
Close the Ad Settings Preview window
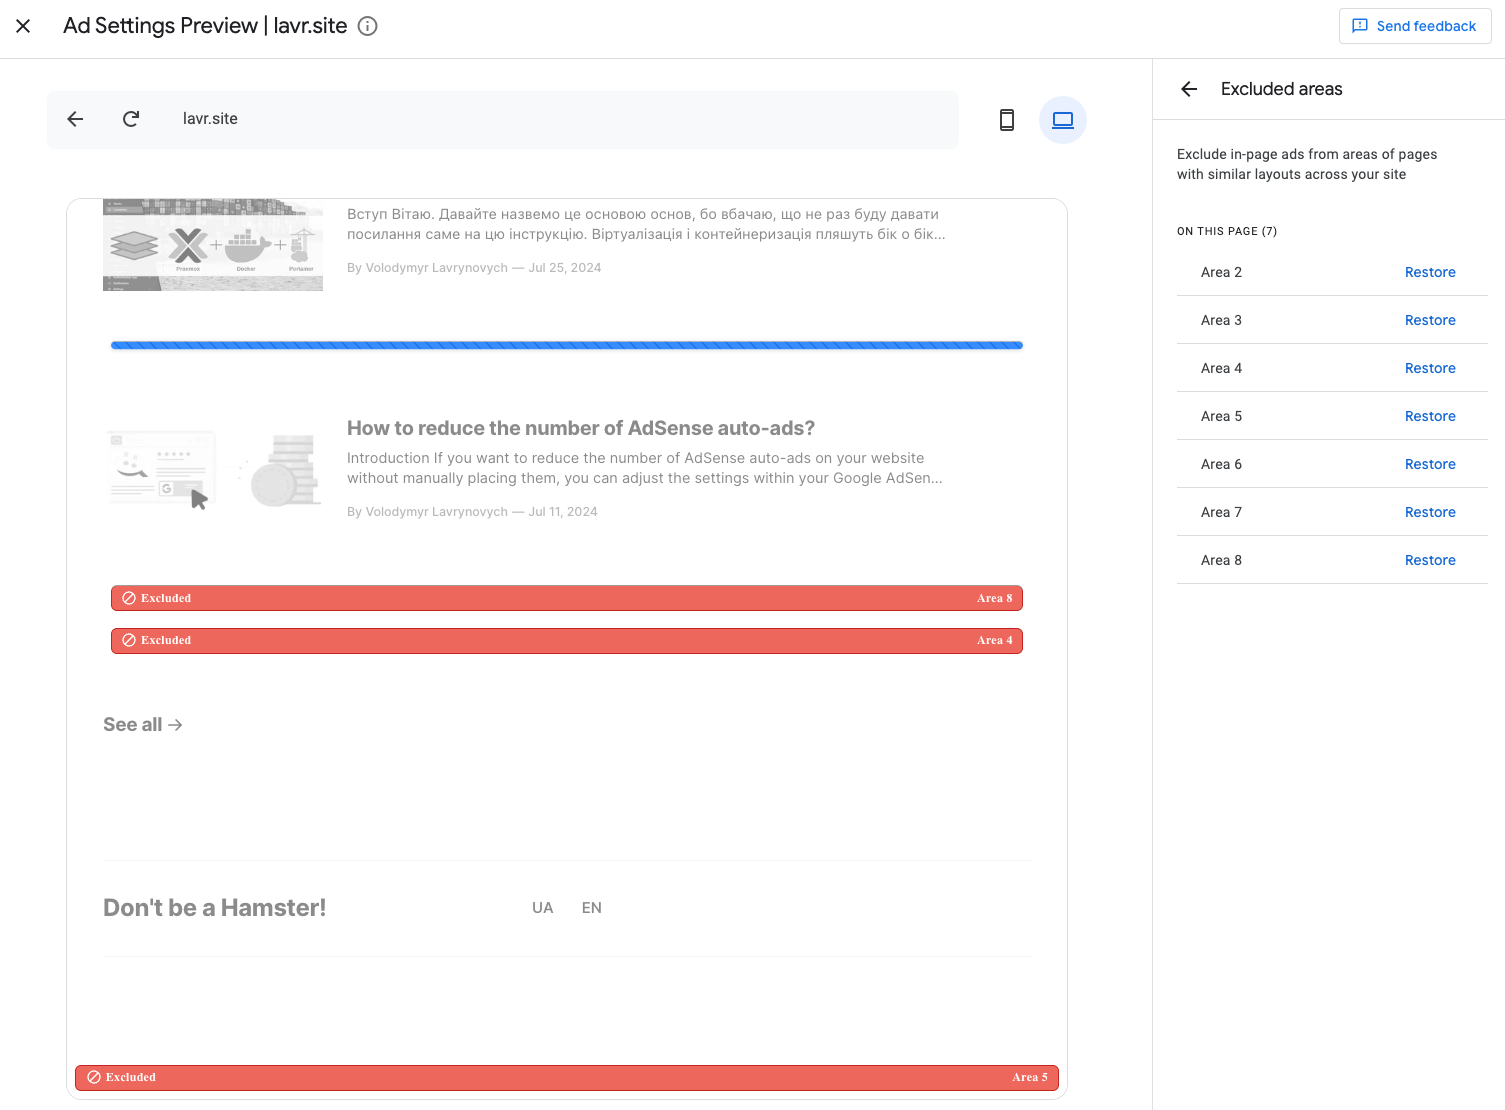click(23, 26)
